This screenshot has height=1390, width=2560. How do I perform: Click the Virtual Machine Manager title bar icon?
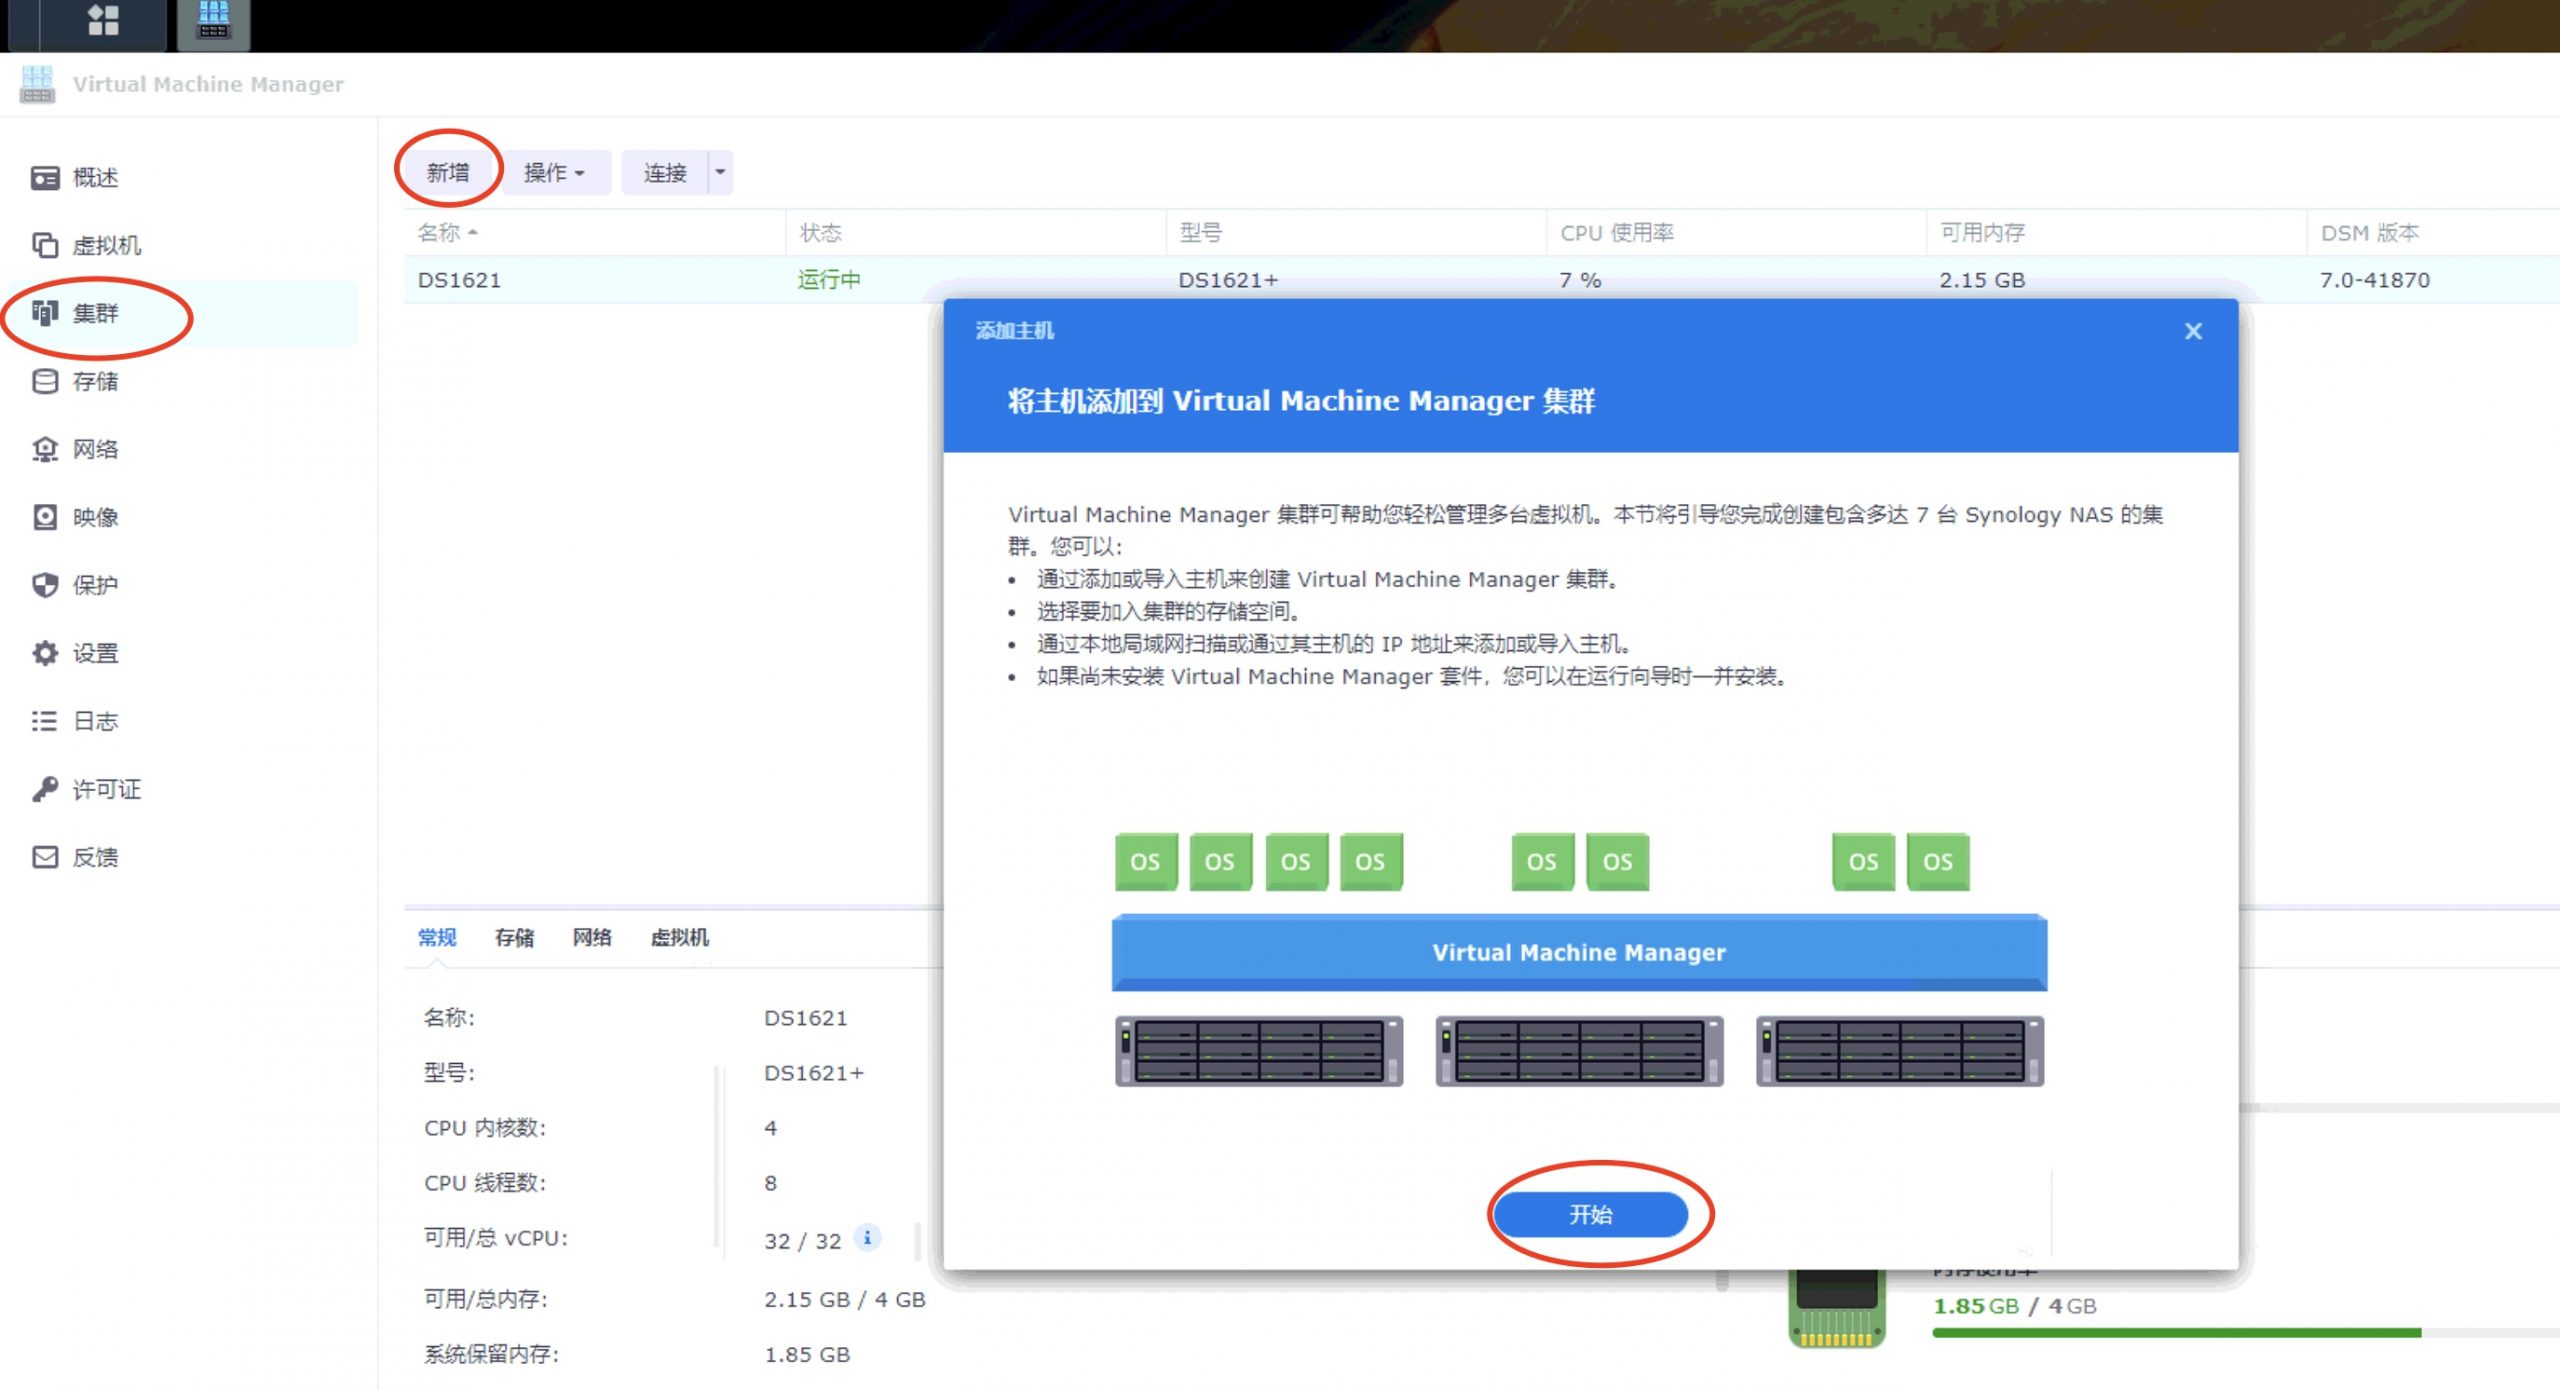pyautogui.click(x=37, y=84)
